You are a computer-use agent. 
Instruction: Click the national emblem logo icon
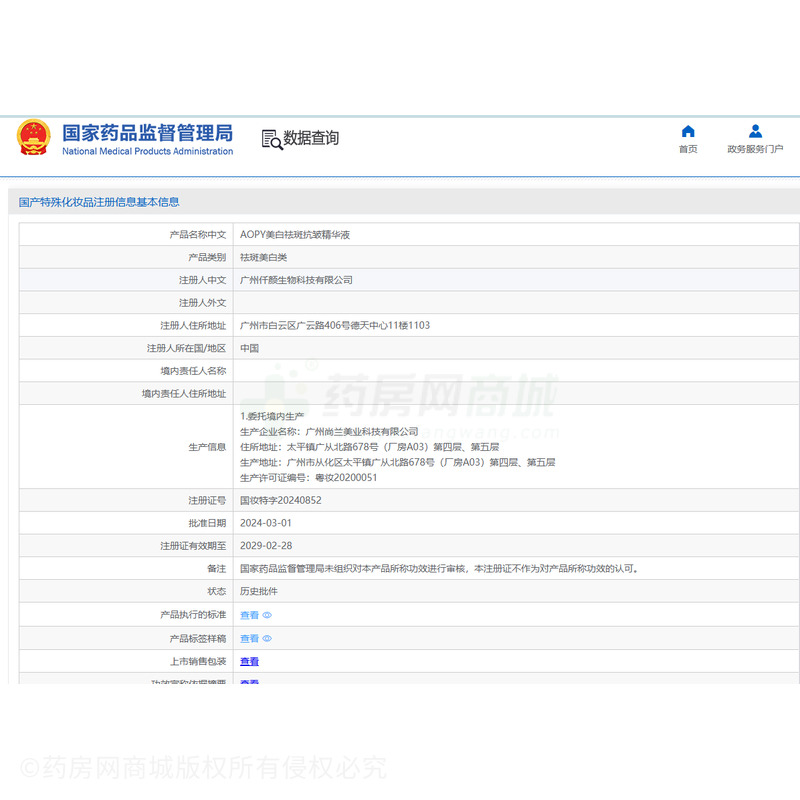click(33, 134)
